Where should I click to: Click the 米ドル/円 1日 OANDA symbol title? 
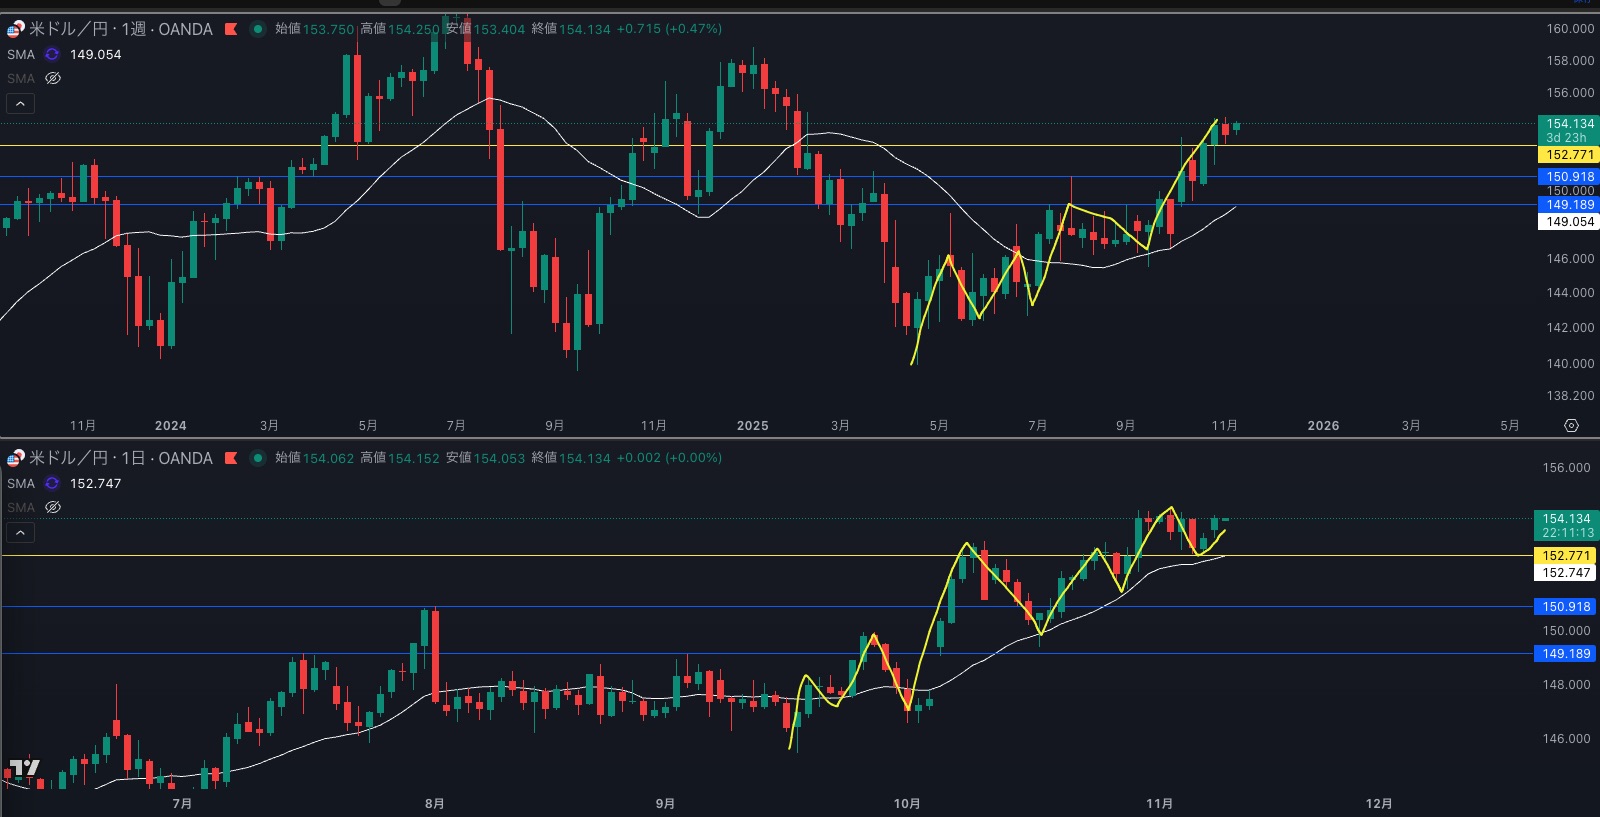[x=120, y=458]
